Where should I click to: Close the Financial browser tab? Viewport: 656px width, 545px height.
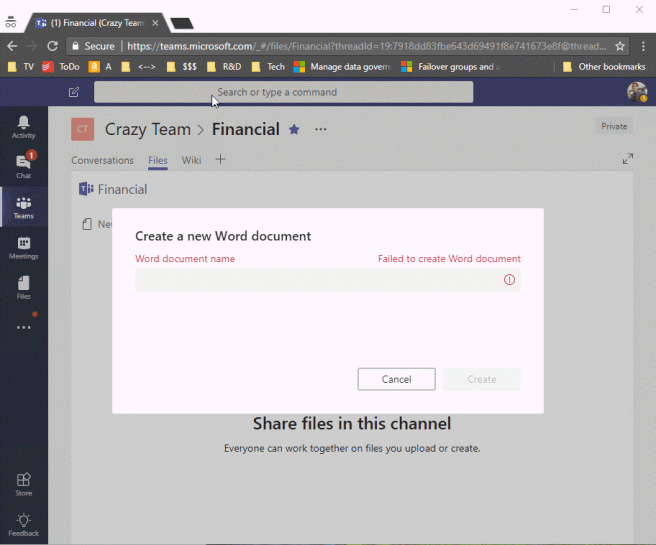pyautogui.click(x=155, y=23)
